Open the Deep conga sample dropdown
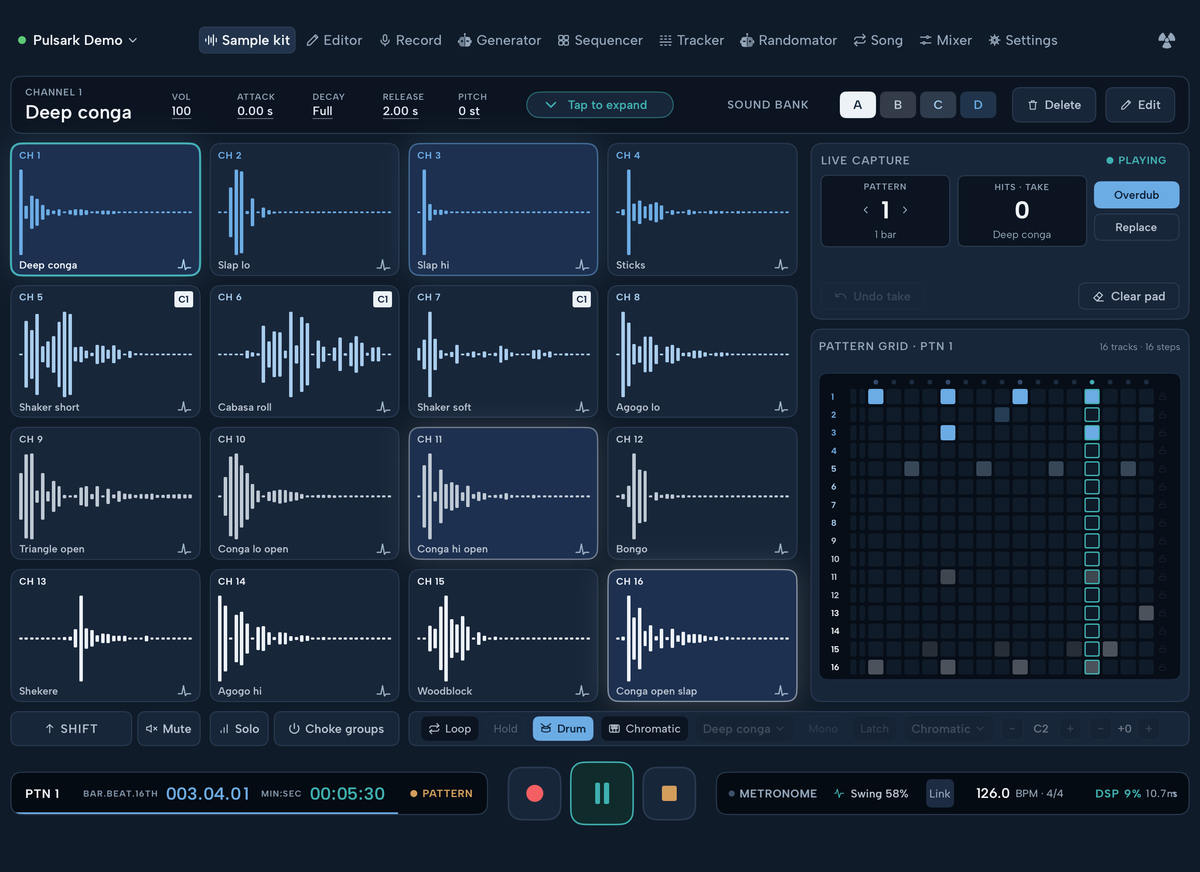Image resolution: width=1200 pixels, height=872 pixels. point(744,729)
